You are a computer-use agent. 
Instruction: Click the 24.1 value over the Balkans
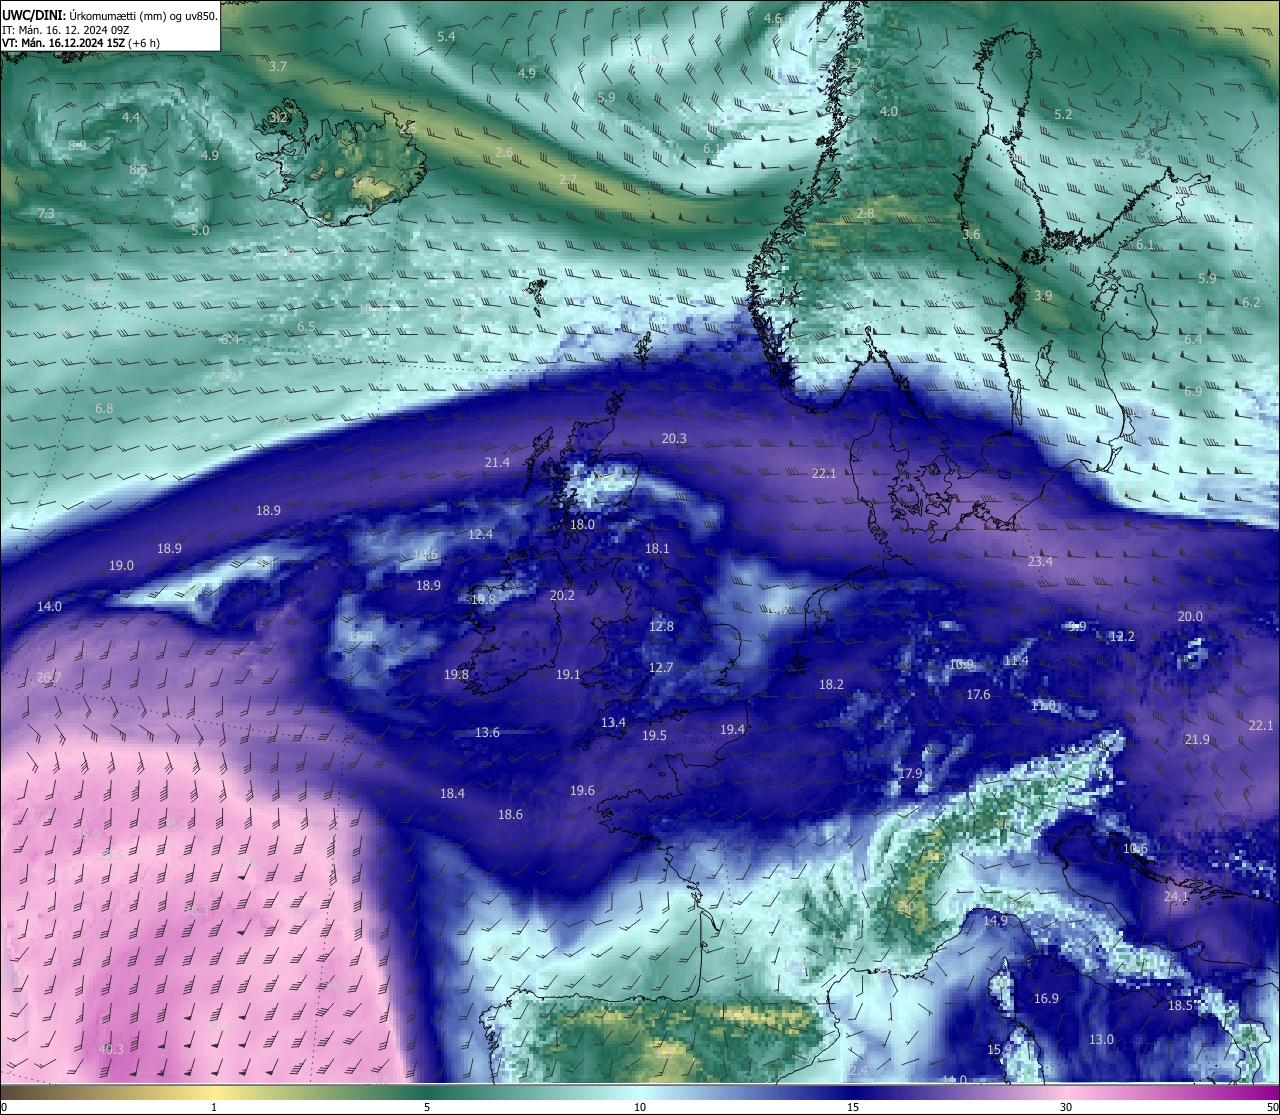click(x=1176, y=896)
